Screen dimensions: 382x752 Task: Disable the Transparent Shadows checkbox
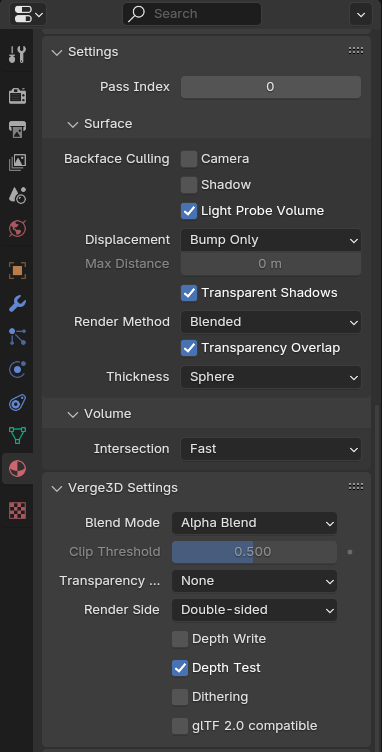189,293
